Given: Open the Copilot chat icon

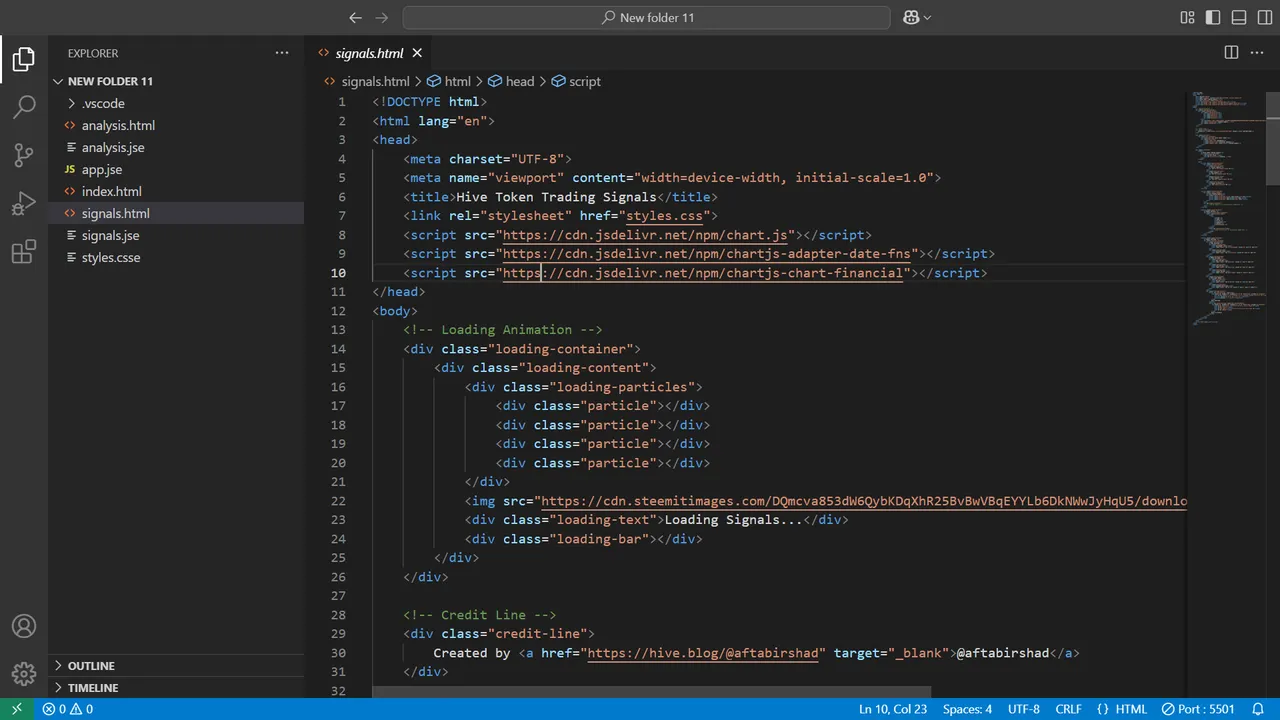Looking at the screenshot, I should (x=911, y=17).
